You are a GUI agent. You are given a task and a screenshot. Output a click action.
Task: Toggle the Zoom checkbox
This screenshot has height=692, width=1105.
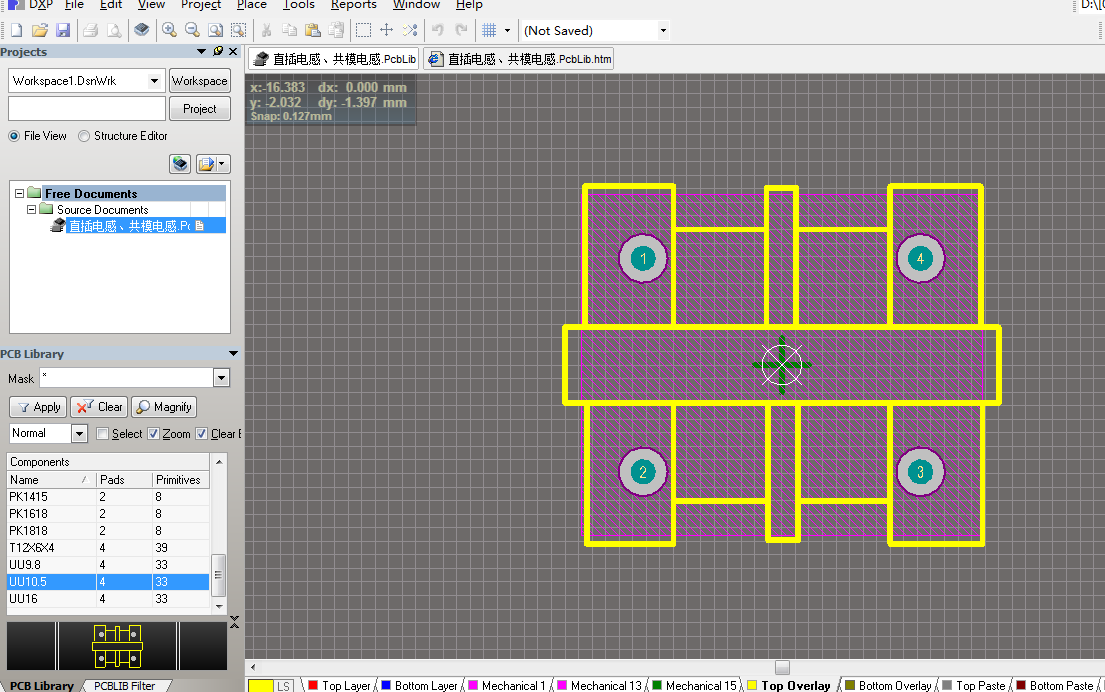[x=154, y=434]
